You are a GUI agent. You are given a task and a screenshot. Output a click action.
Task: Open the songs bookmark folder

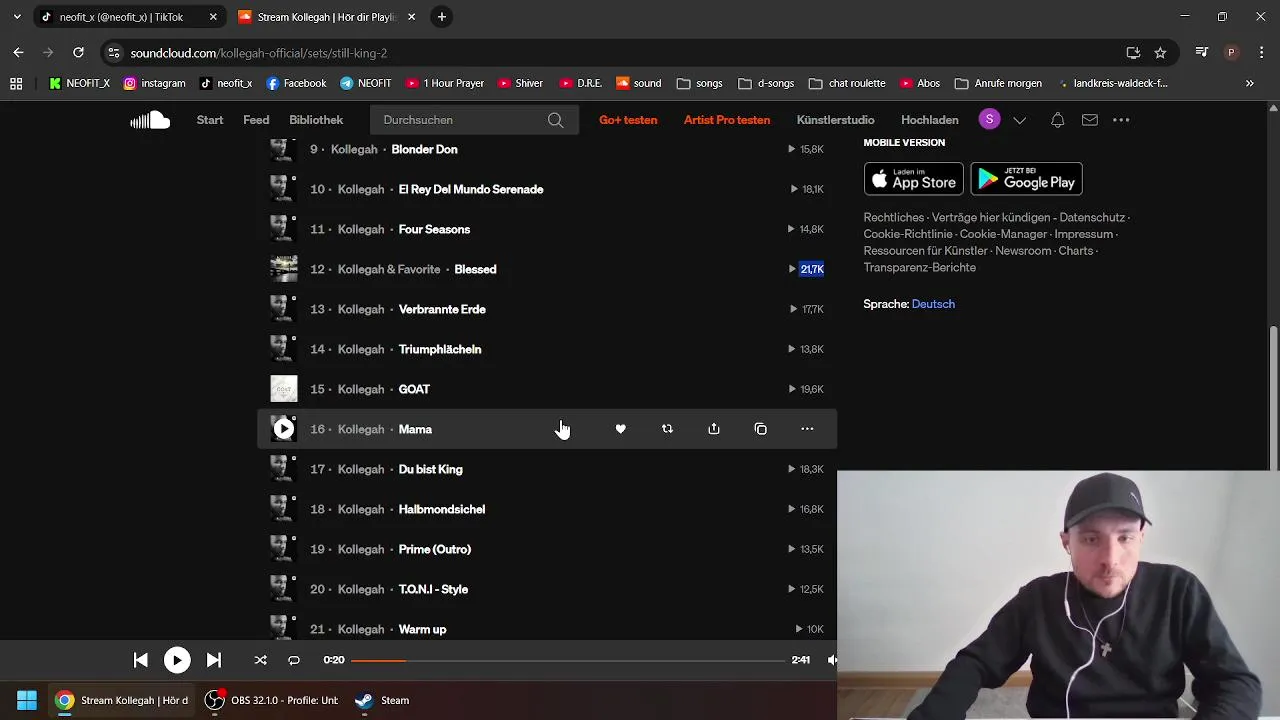click(699, 83)
